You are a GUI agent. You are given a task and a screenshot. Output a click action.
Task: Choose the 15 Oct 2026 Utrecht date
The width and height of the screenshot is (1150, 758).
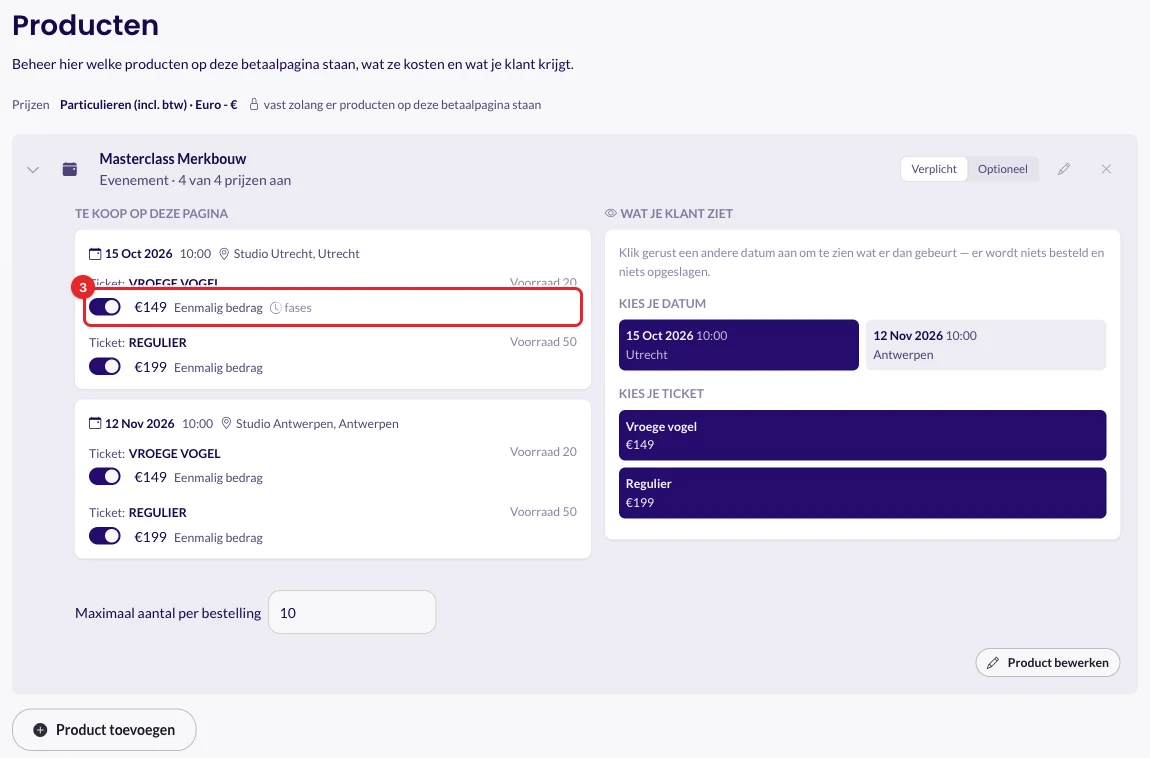739,345
